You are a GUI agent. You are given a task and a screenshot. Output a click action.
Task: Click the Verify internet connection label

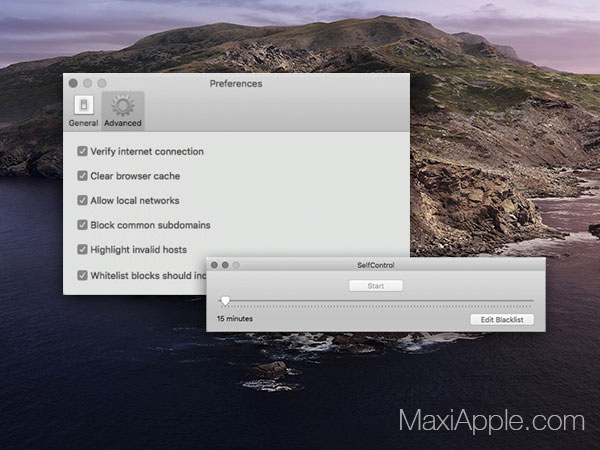tap(147, 152)
